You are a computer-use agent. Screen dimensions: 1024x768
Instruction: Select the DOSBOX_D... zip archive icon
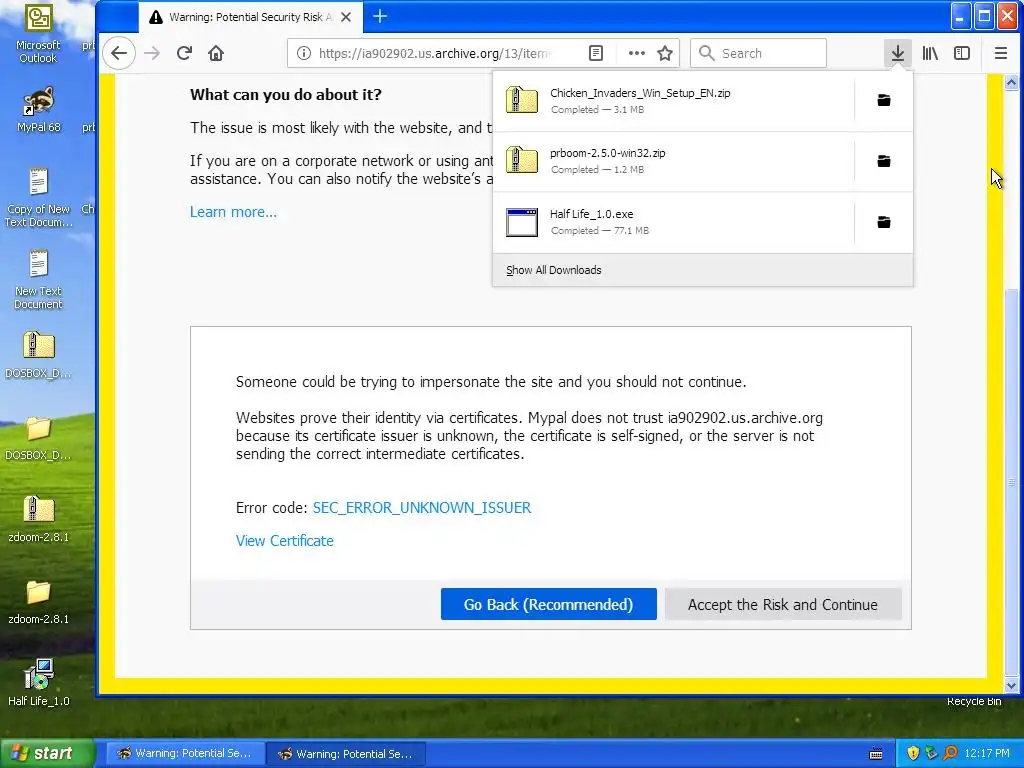39,355
